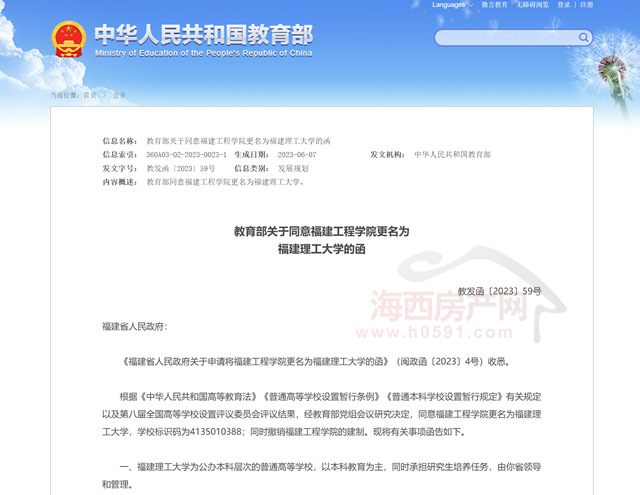
Task: Click the 发文字号 value 教发函〔2023〕59号 in the metadata
Action: [x=180, y=169]
